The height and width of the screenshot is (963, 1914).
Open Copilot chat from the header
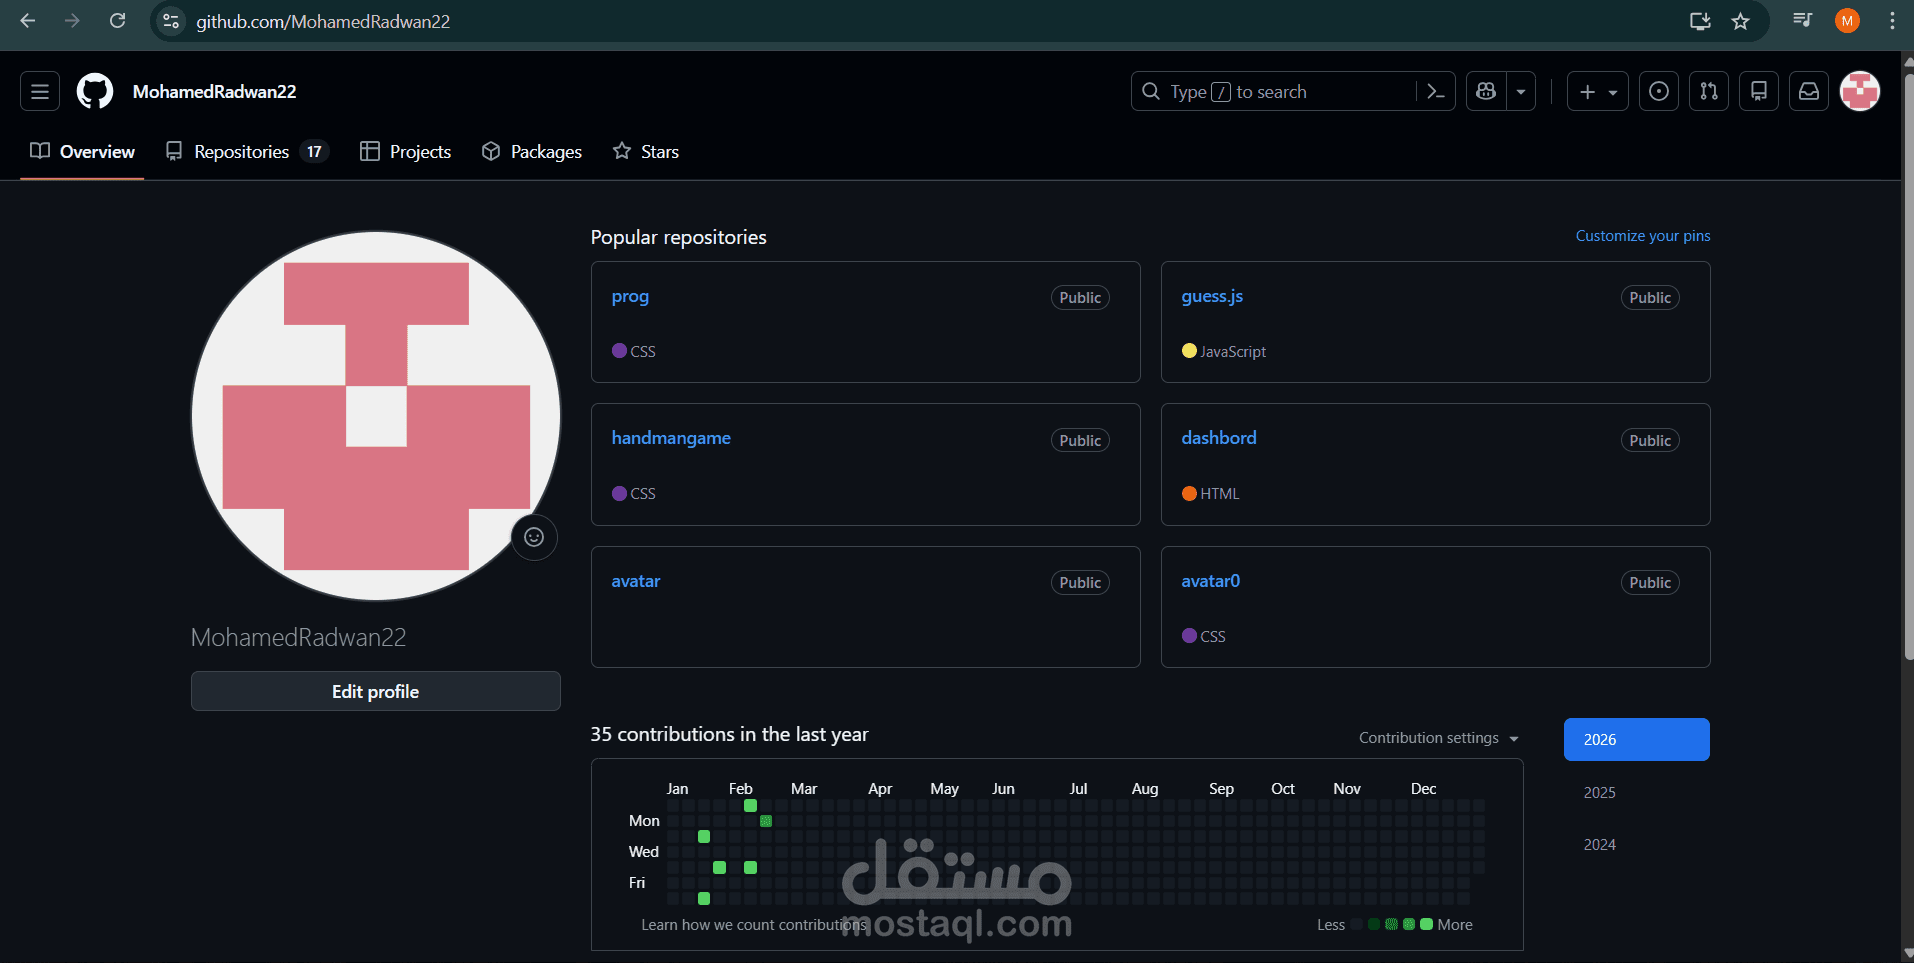(1485, 91)
